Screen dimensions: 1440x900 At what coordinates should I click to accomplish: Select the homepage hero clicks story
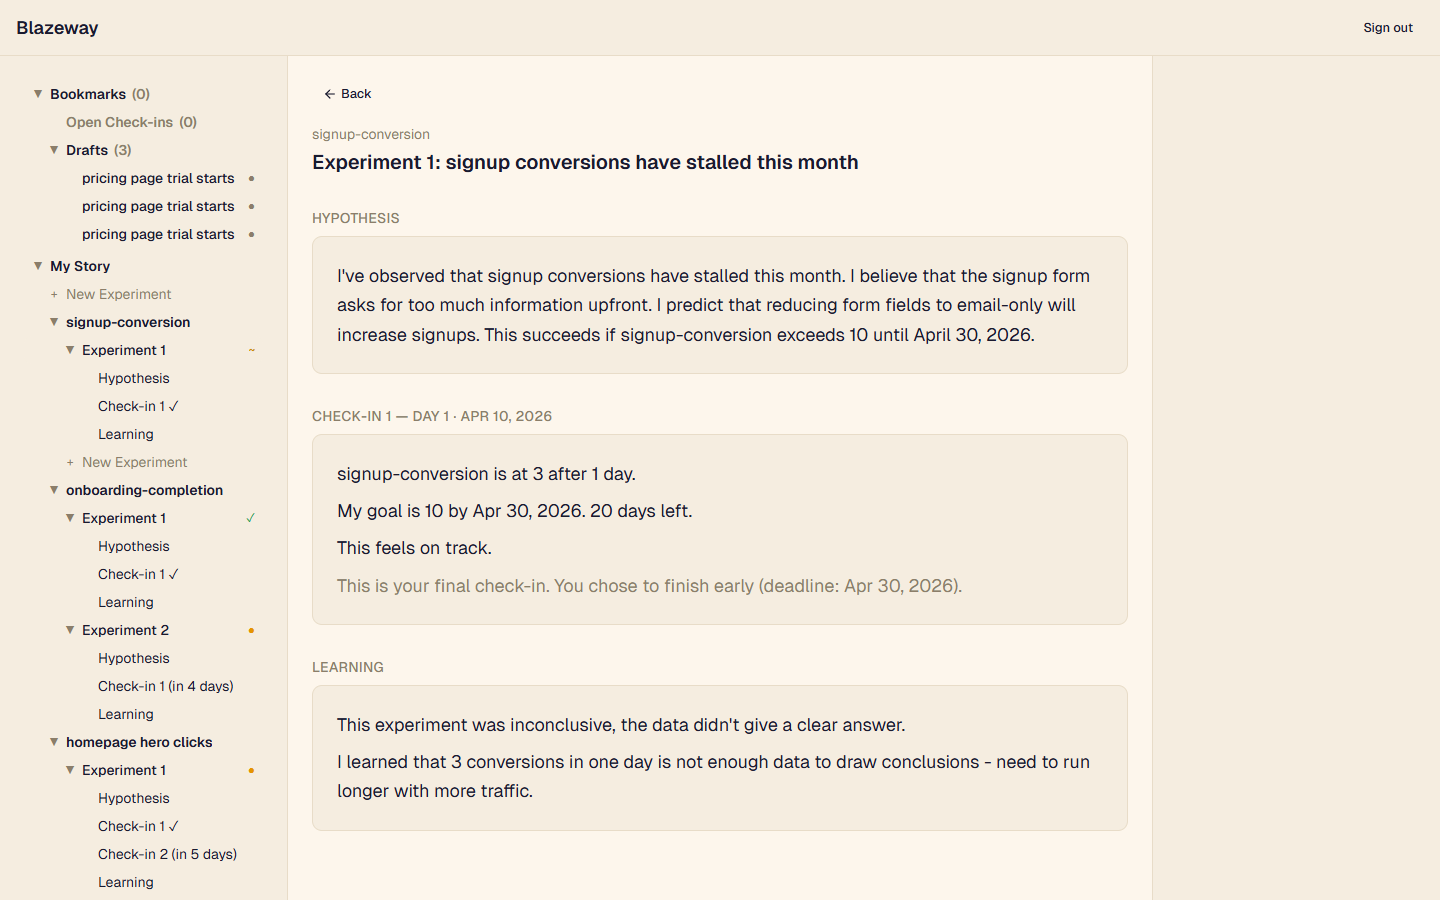(x=139, y=742)
